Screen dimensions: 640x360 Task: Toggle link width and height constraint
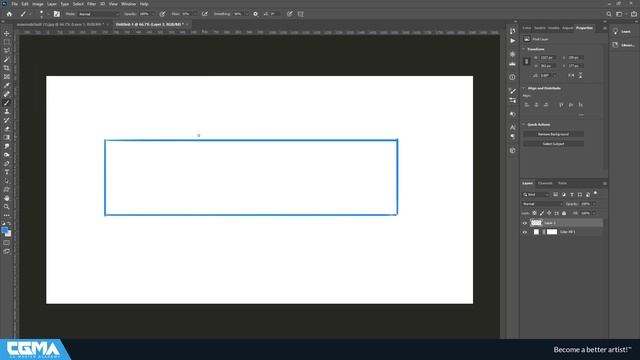pos(527,62)
